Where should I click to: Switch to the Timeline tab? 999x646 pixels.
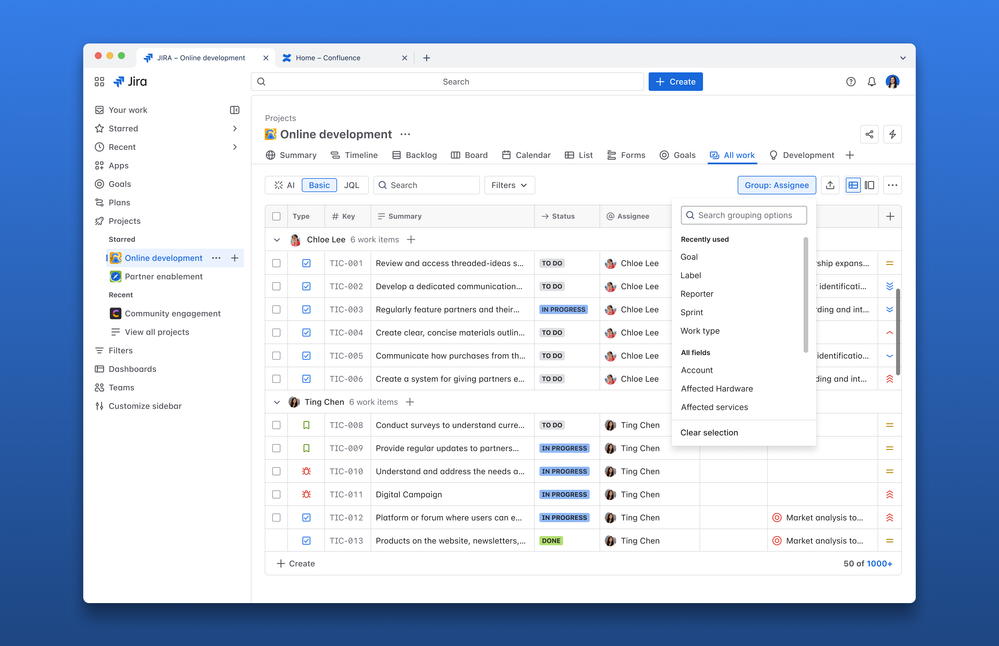click(354, 155)
